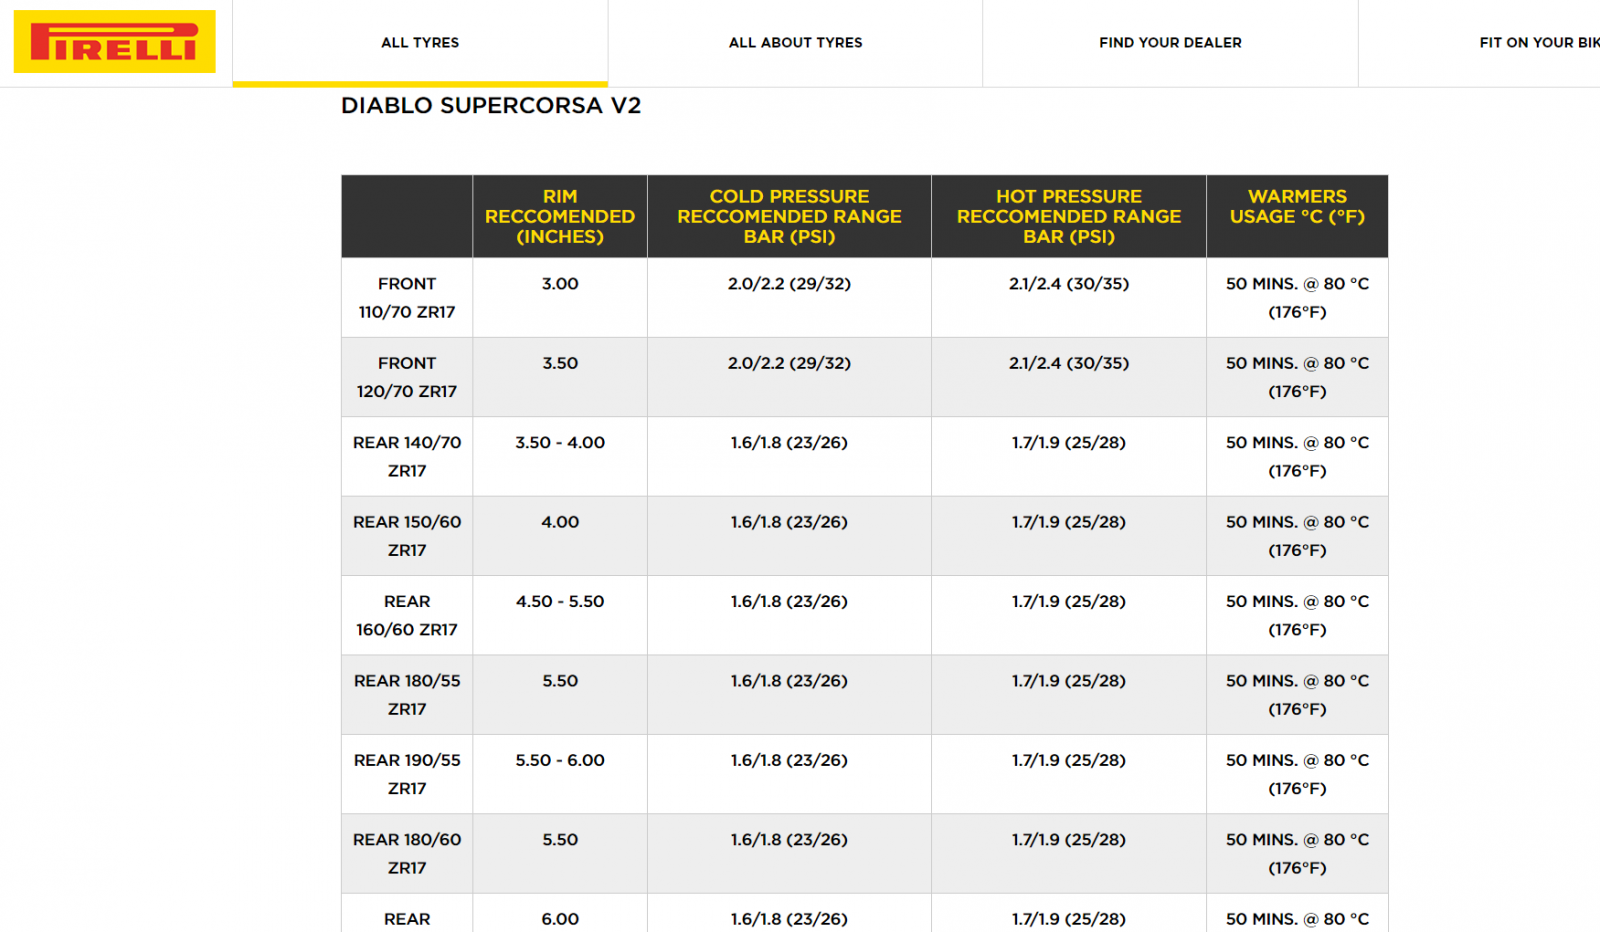
Task: Select the 4.50 - 5.50 rim size cell
Action: 560,602
